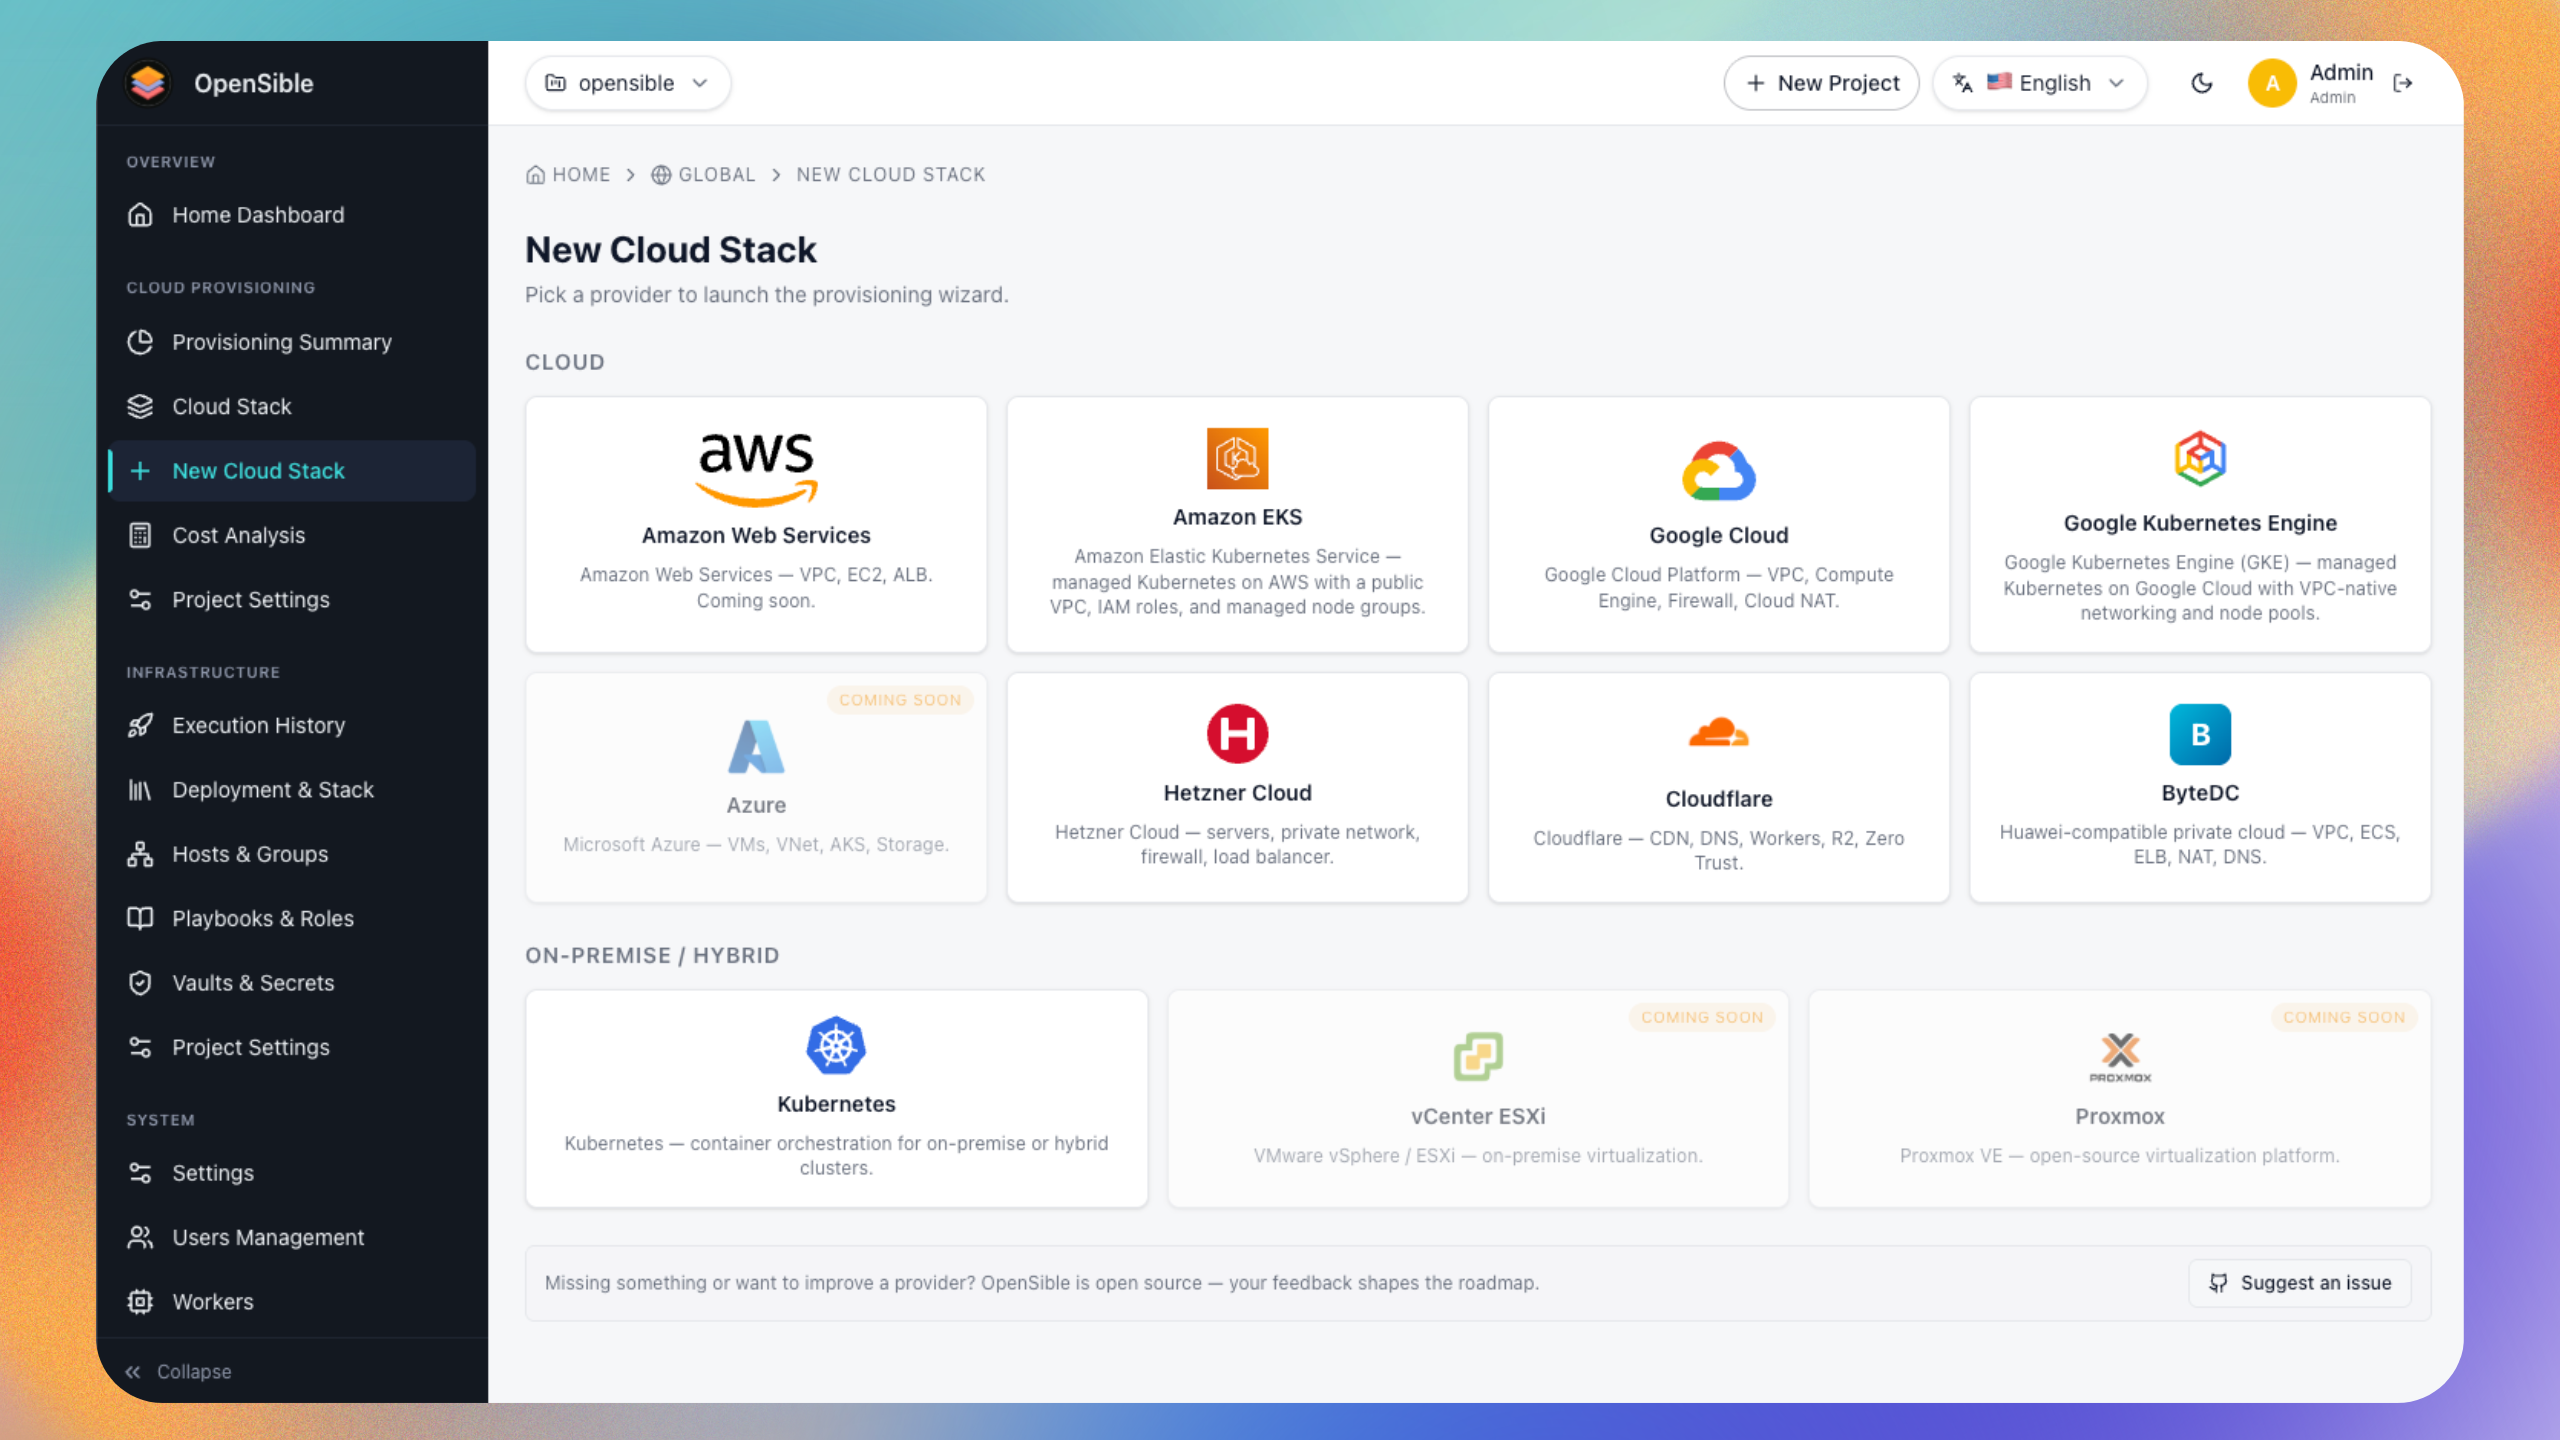
Task: Click Amazon EKS title text
Action: [1237, 517]
